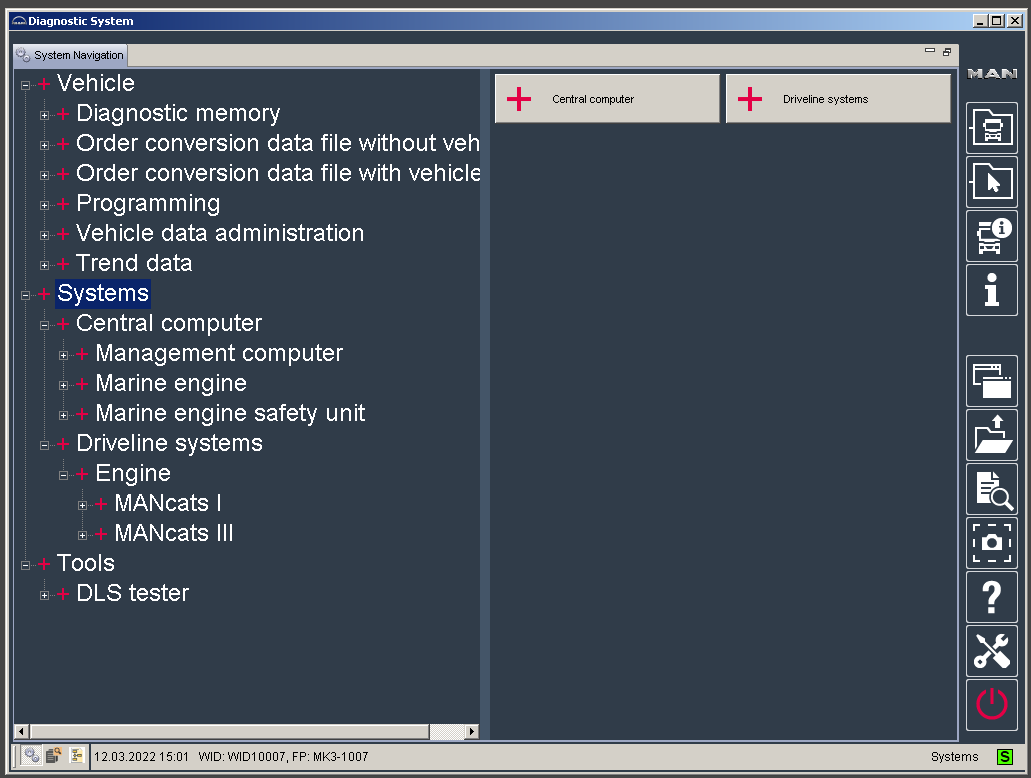Click the red power icon to exit
Screen dimensions: 1031x778
click(992, 705)
